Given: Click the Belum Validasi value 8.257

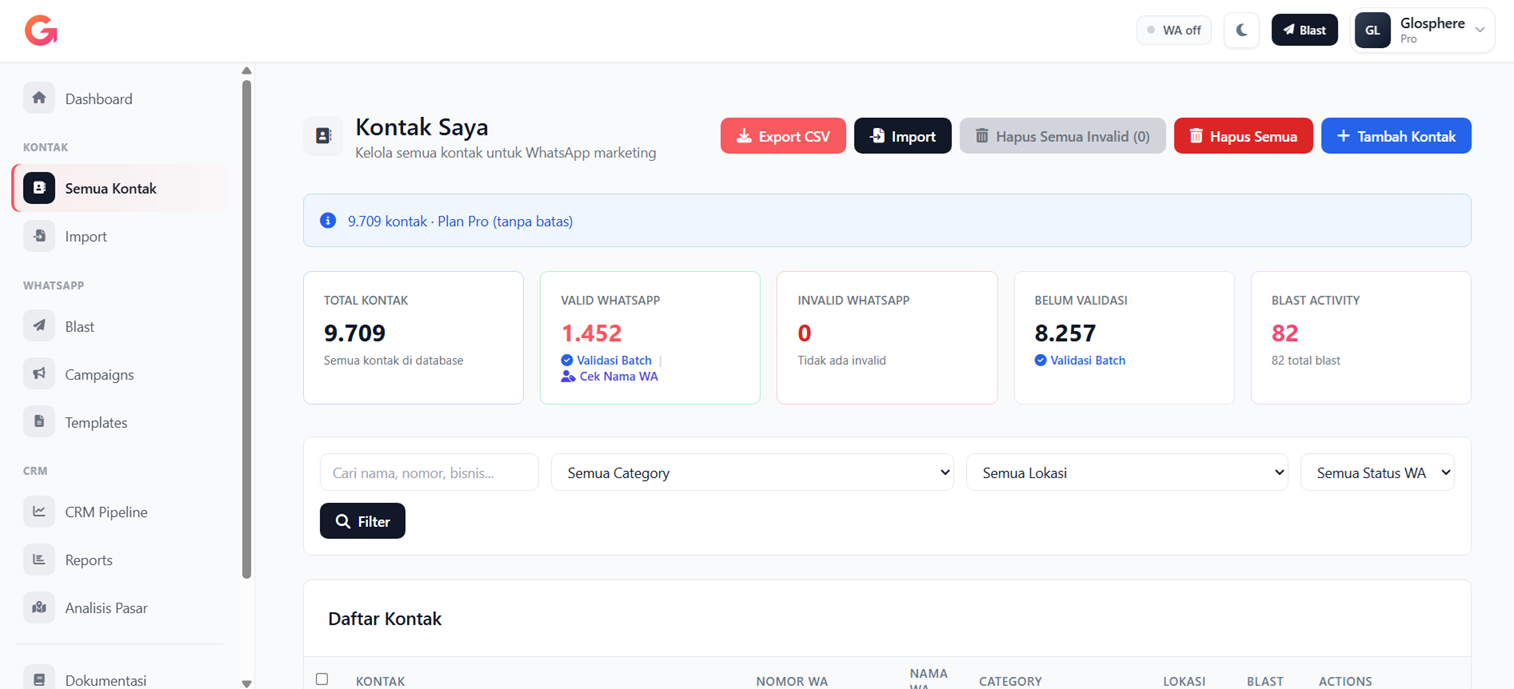Looking at the screenshot, I should pyautogui.click(x=1065, y=333).
